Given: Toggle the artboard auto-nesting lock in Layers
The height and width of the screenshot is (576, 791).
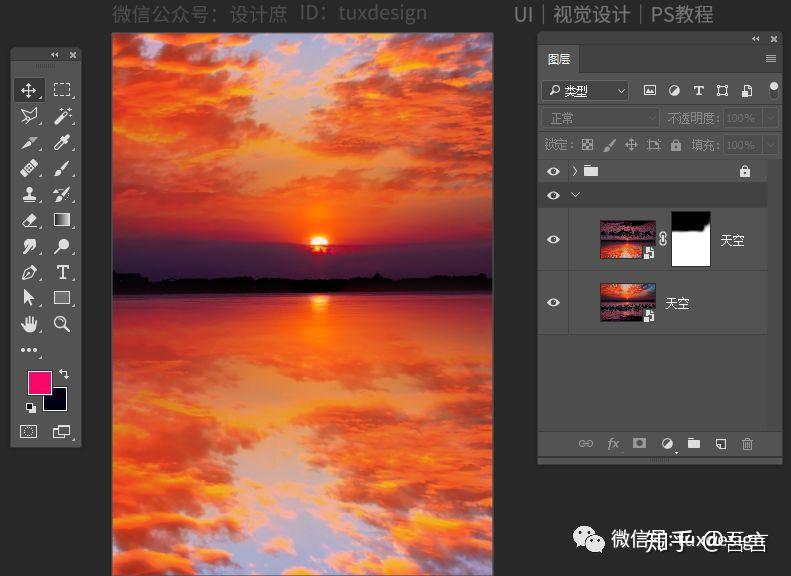Looking at the screenshot, I should [x=654, y=145].
